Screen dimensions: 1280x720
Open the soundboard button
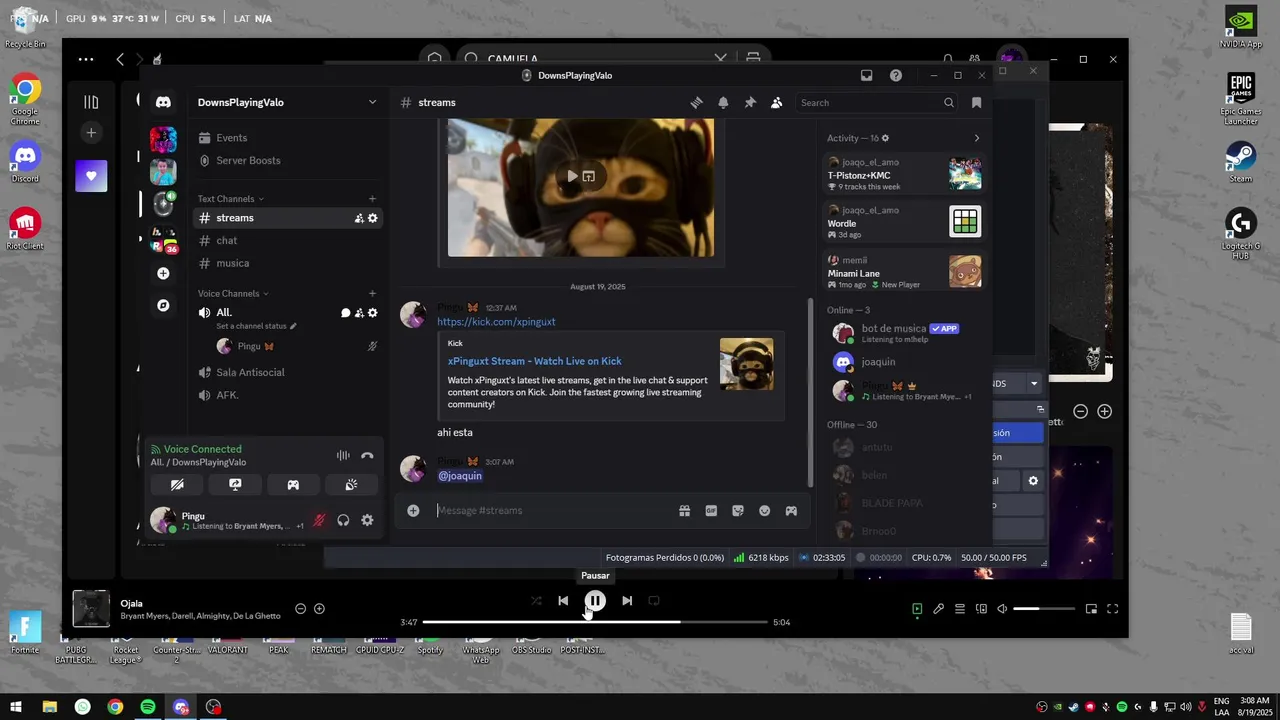351,484
